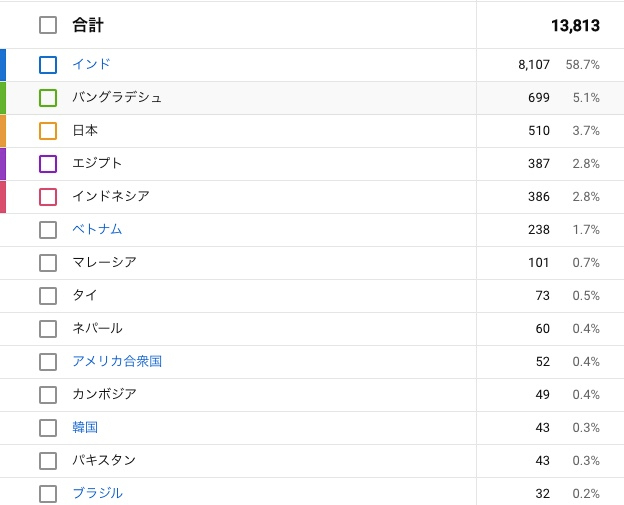Uncheck the インドネシア checkbox
Screen dimensions: 624x505
(48, 197)
